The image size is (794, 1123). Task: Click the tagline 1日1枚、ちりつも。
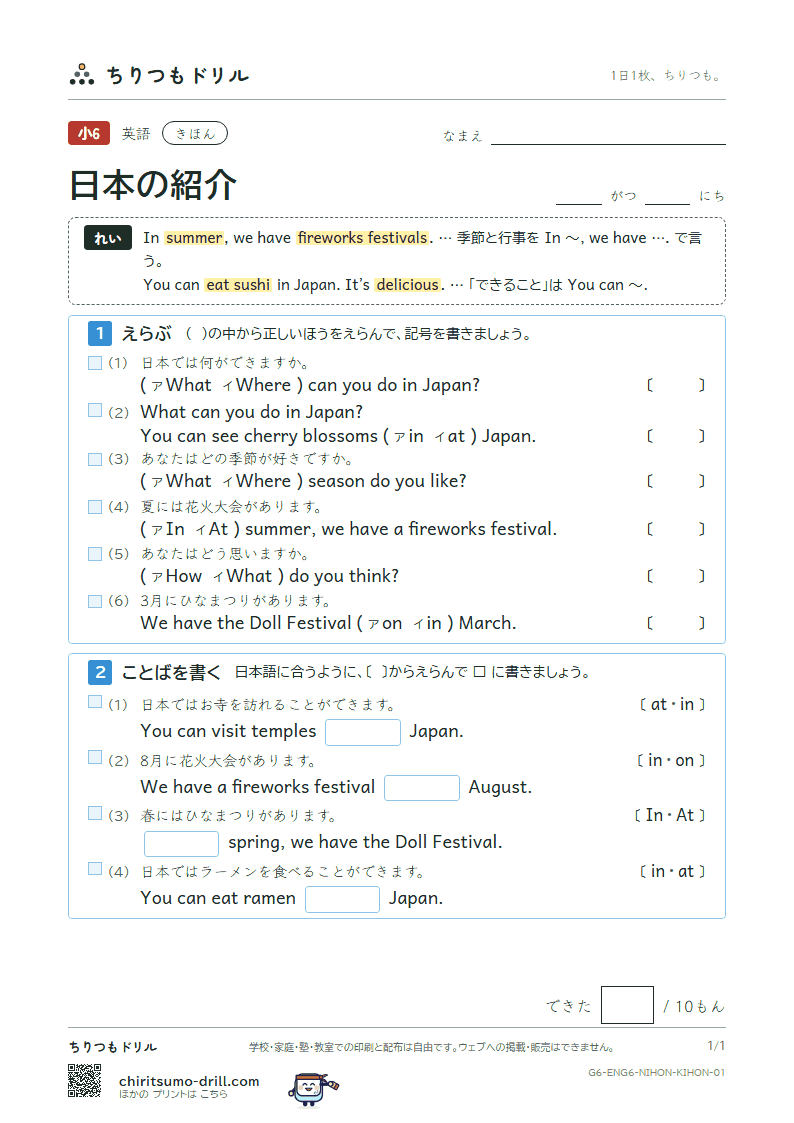[667, 75]
